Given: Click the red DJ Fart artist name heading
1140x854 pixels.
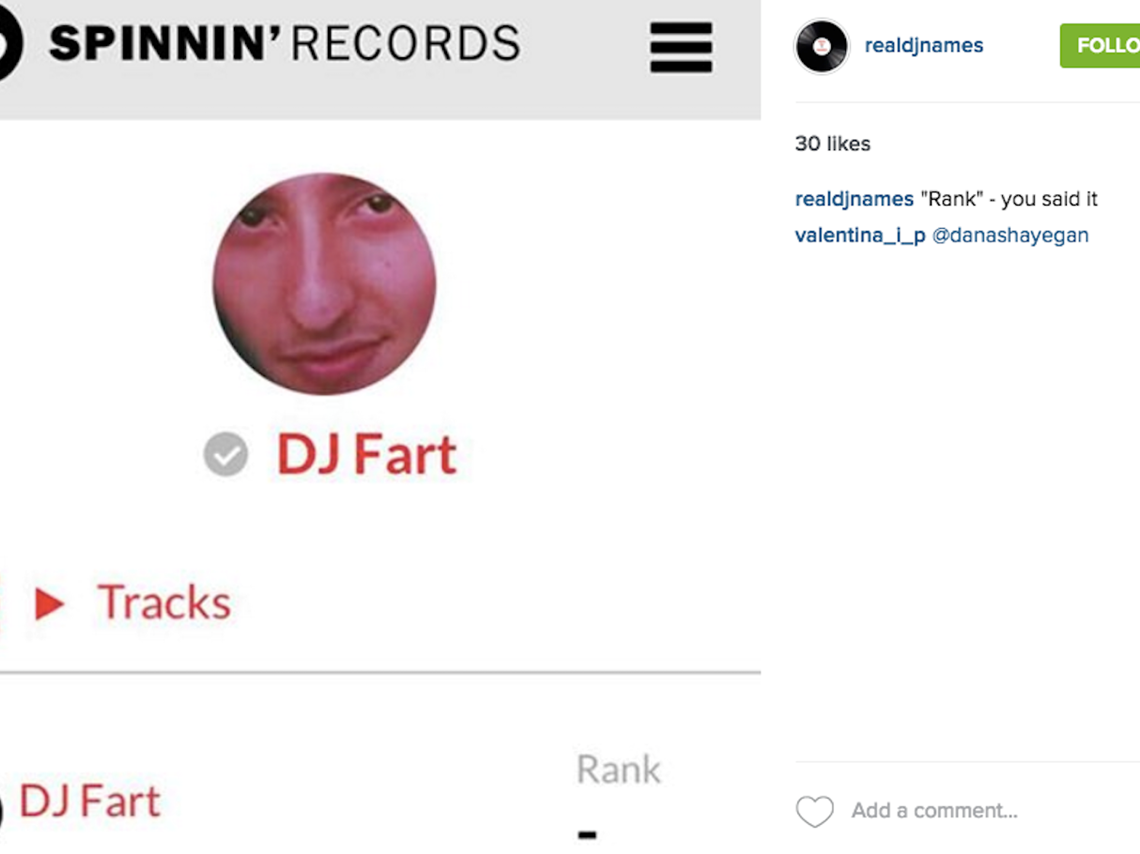Looking at the screenshot, I should tap(366, 454).
